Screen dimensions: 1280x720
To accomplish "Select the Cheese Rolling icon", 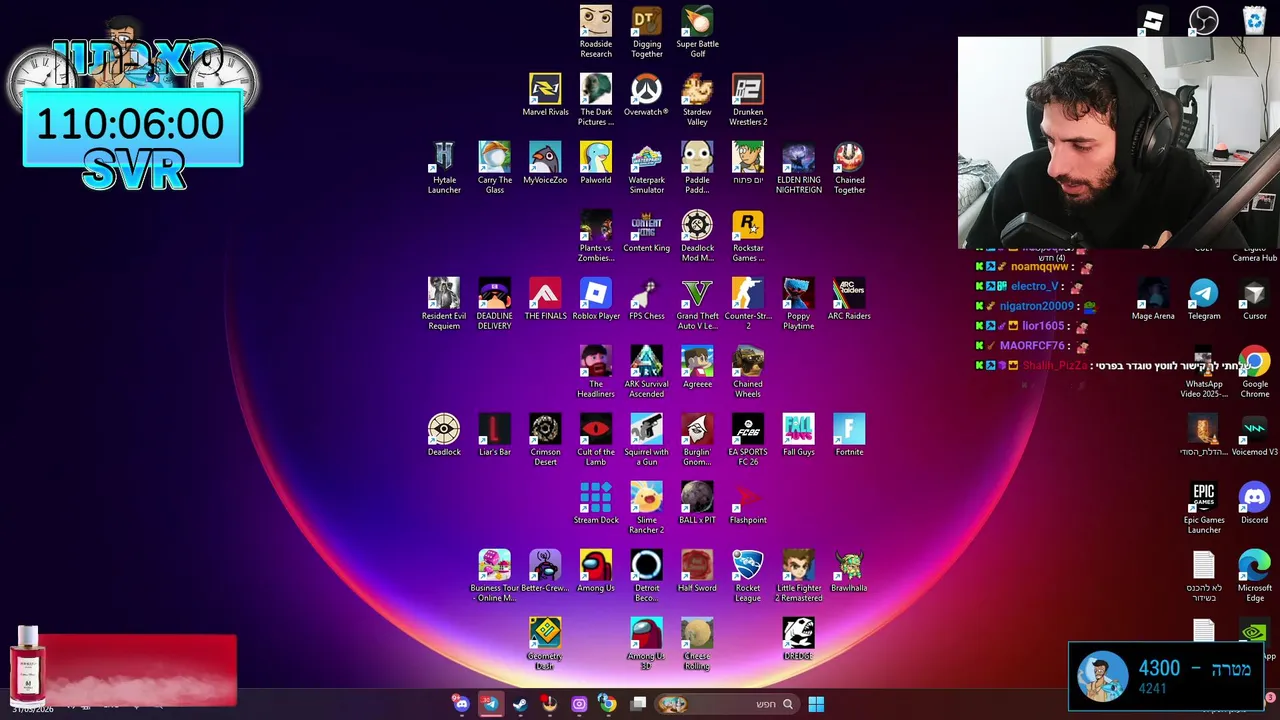I will [x=697, y=644].
